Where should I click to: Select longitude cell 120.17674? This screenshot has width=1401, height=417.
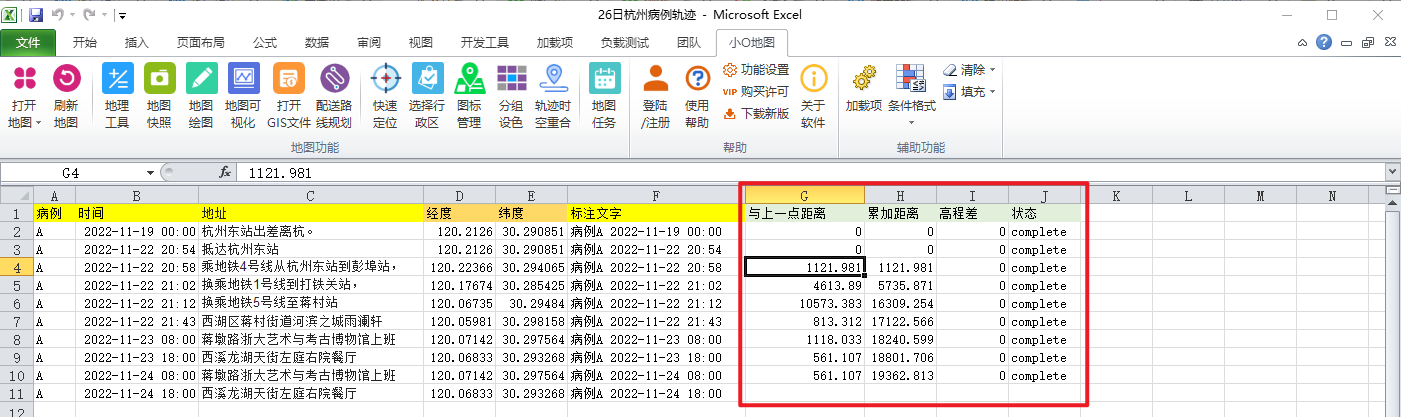459,285
